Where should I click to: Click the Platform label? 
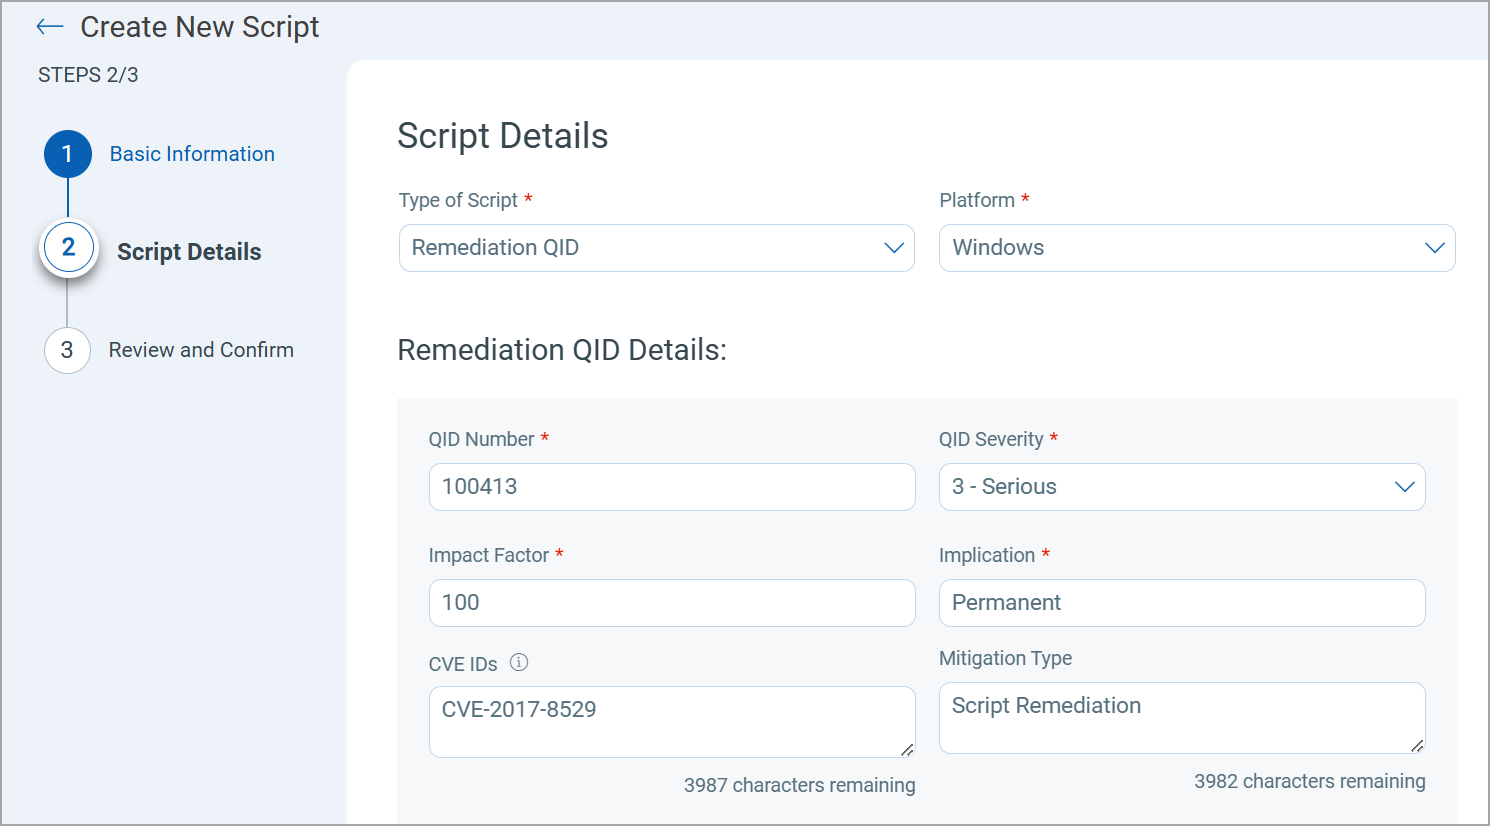(x=977, y=200)
